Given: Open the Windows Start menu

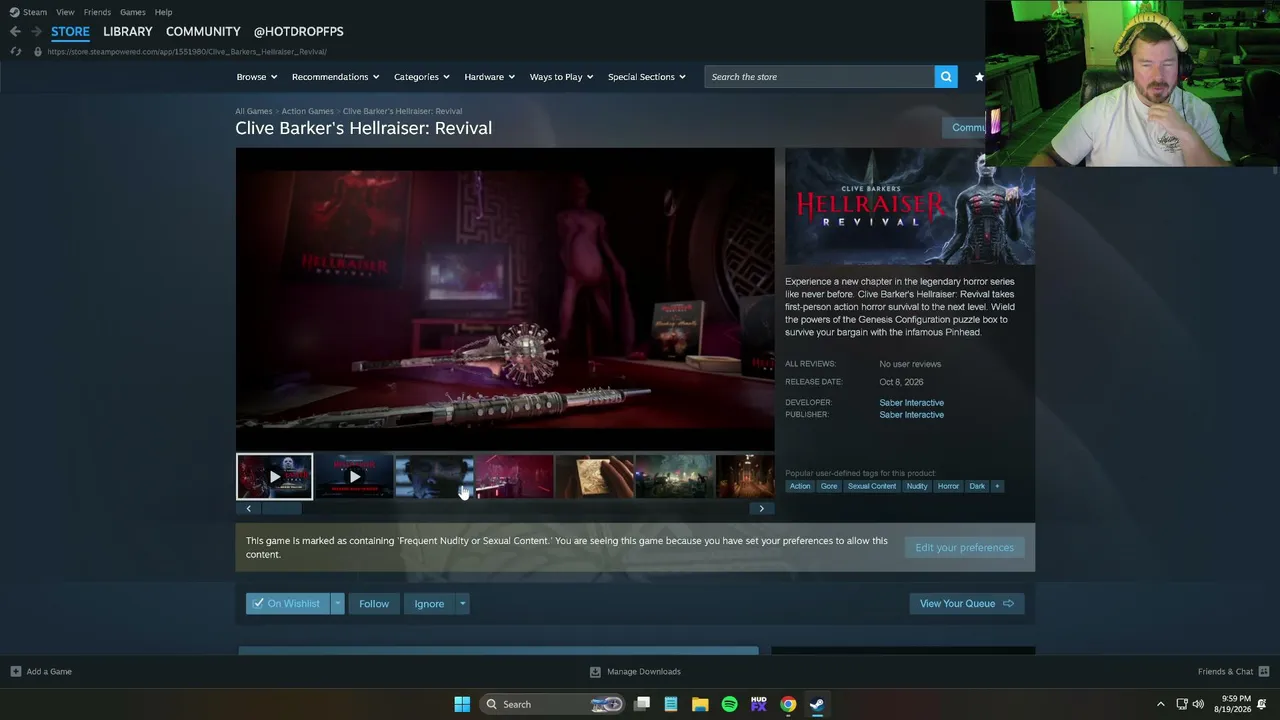Looking at the screenshot, I should click(462, 704).
